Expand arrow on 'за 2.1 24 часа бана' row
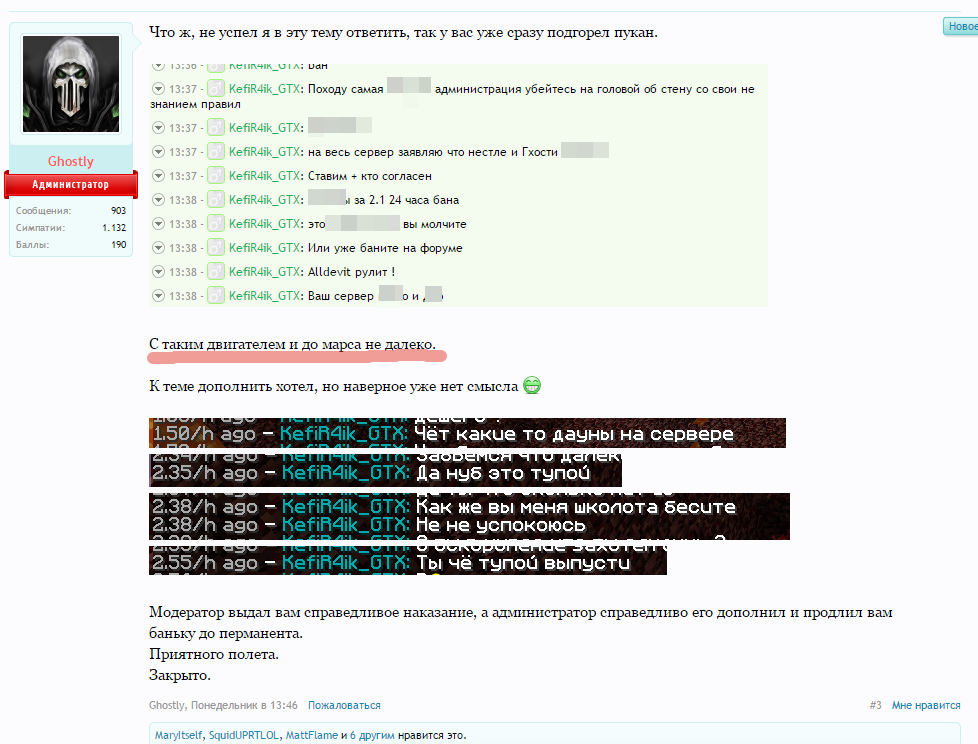The image size is (978, 744). coord(158,200)
